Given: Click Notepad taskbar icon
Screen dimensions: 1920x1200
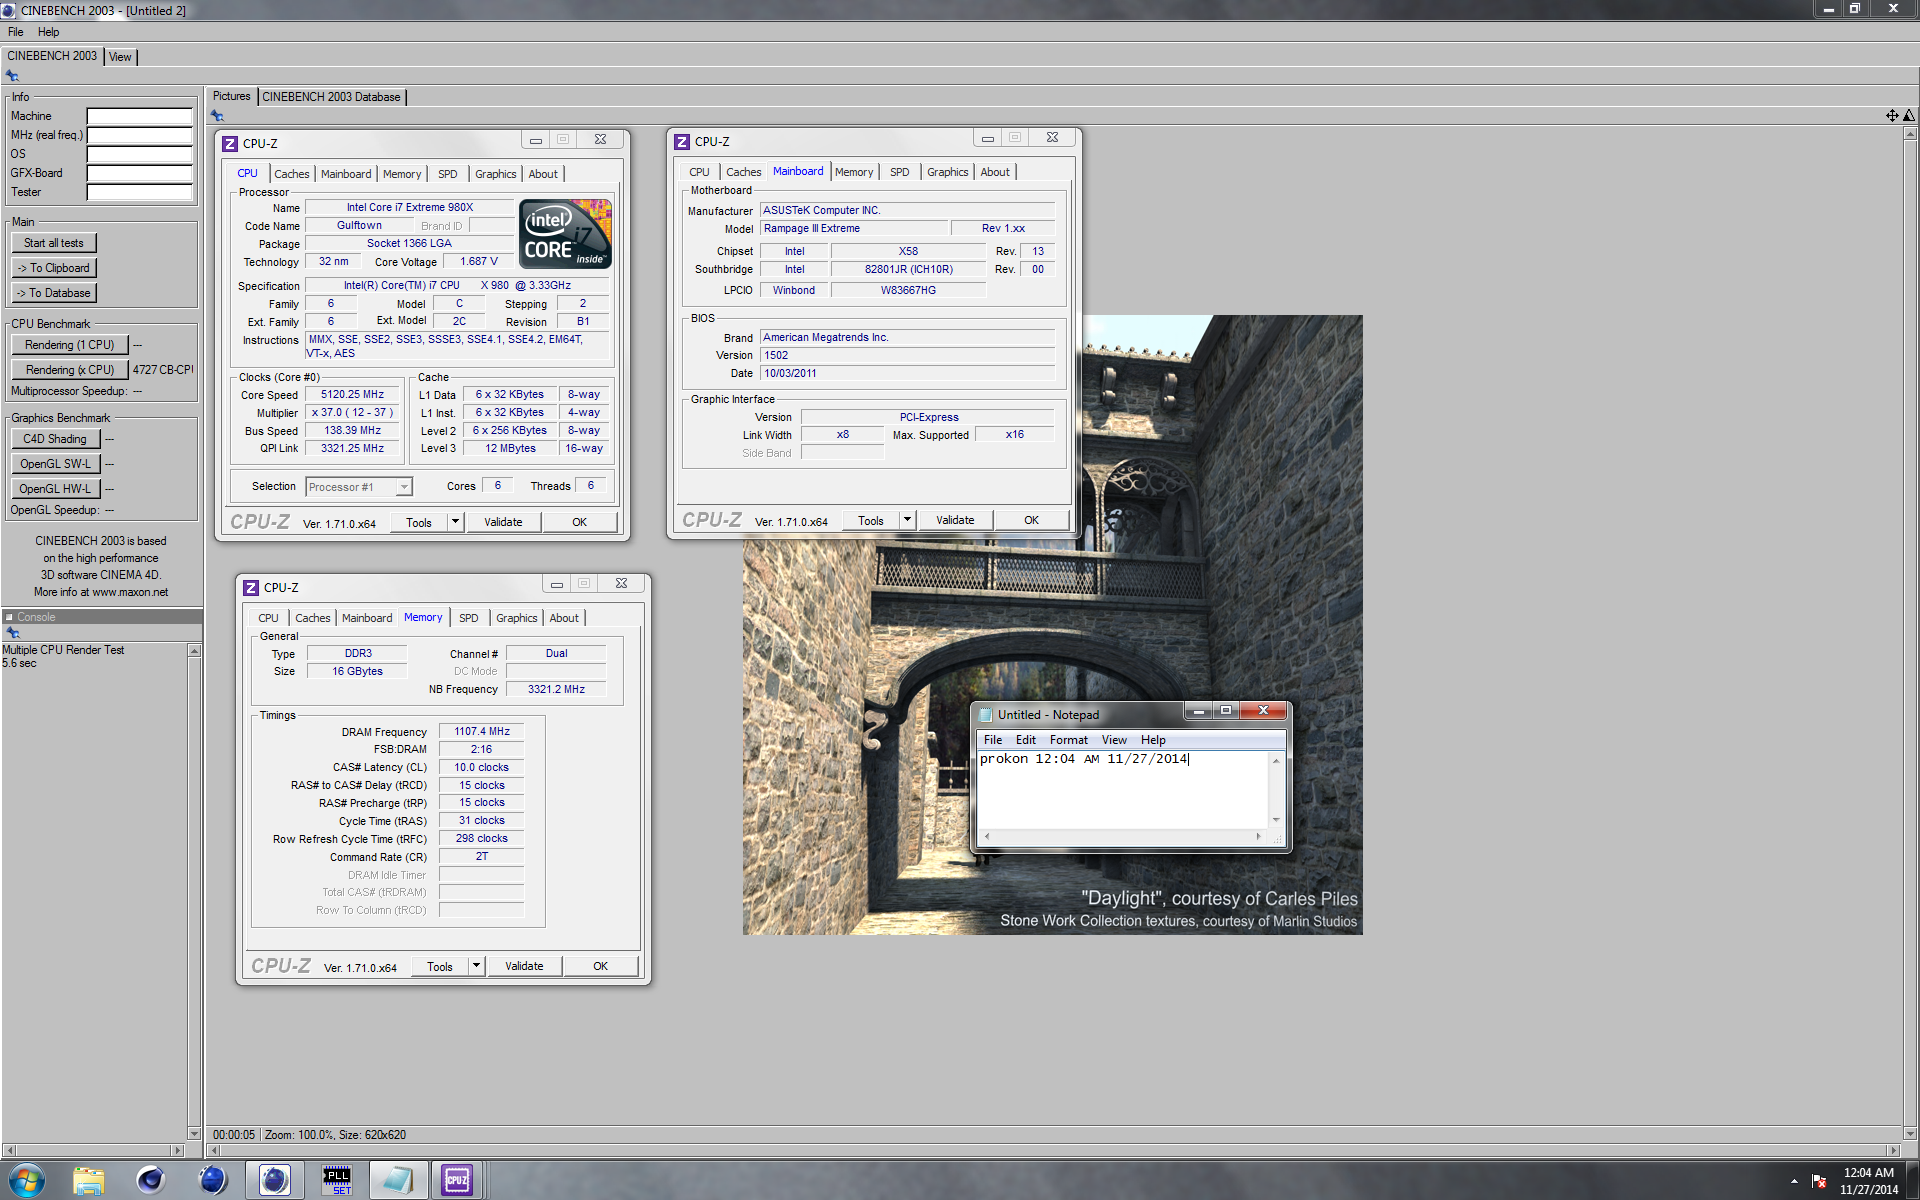Looking at the screenshot, I should (x=397, y=1180).
